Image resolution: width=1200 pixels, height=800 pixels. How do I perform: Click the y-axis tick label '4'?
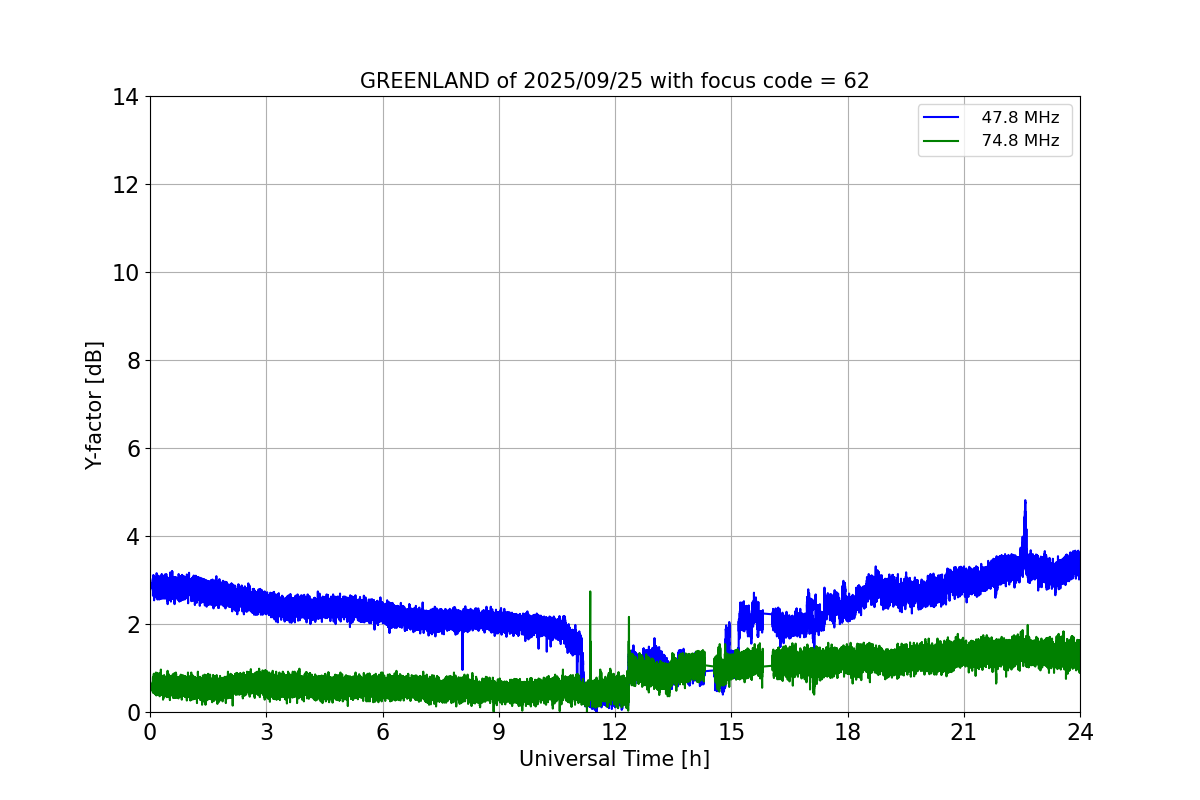pyautogui.click(x=131, y=537)
